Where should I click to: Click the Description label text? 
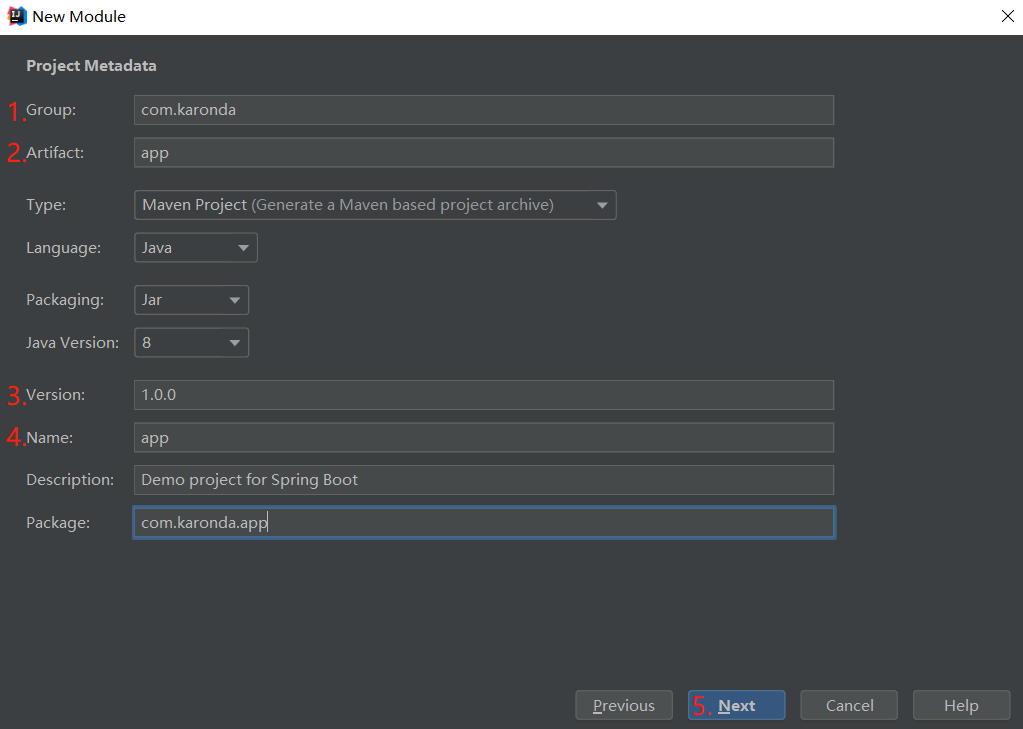pos(70,480)
